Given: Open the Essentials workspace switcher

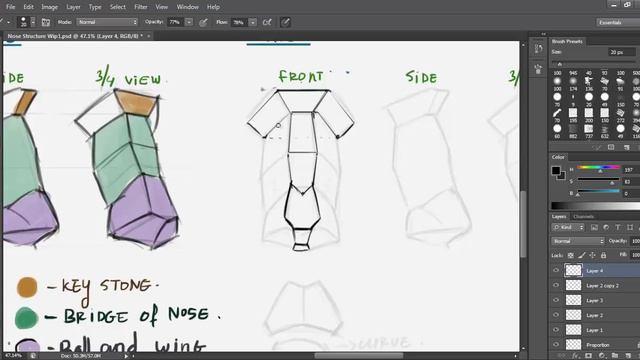Looking at the screenshot, I should (618, 22).
